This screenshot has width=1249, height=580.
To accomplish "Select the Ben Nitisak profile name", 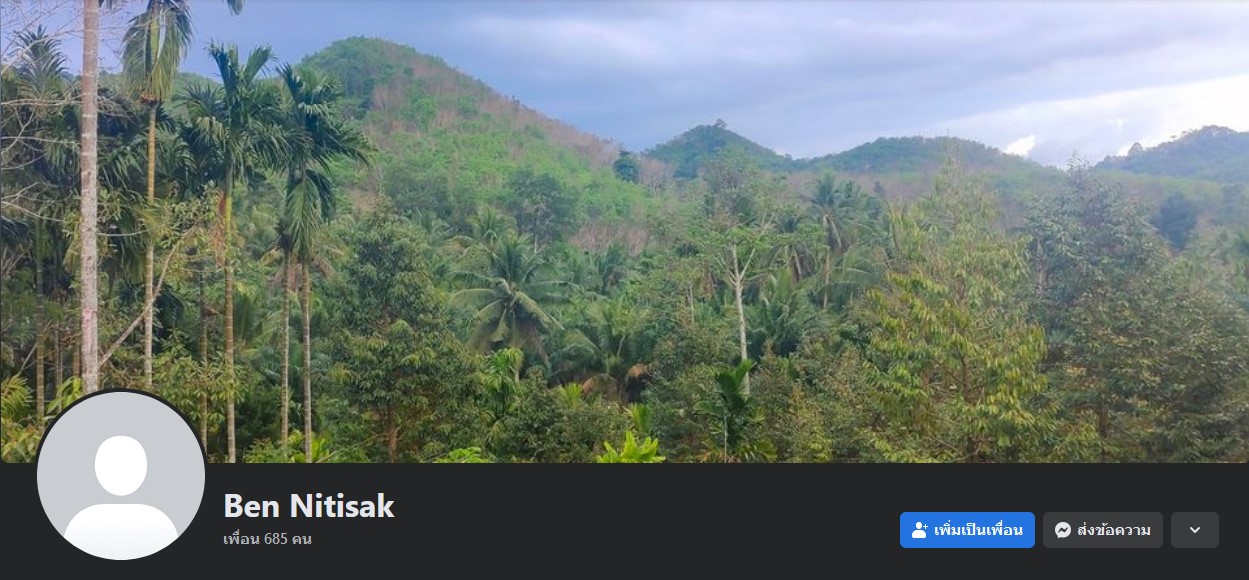I will click(309, 506).
